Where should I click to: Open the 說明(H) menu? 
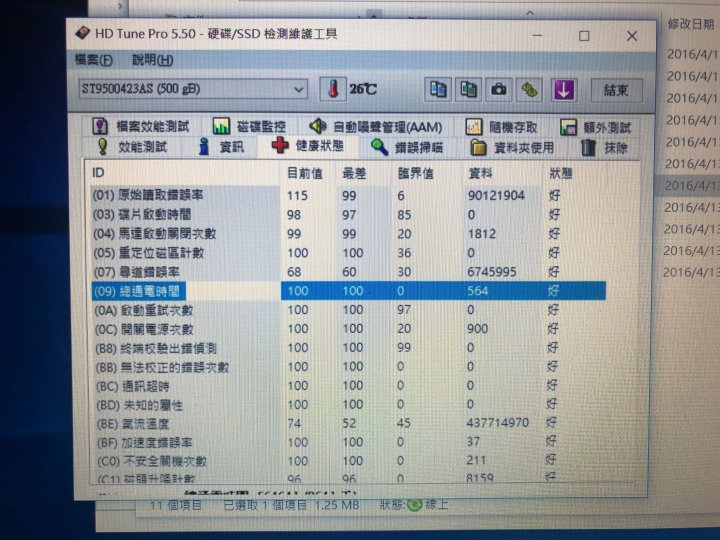coord(152,60)
